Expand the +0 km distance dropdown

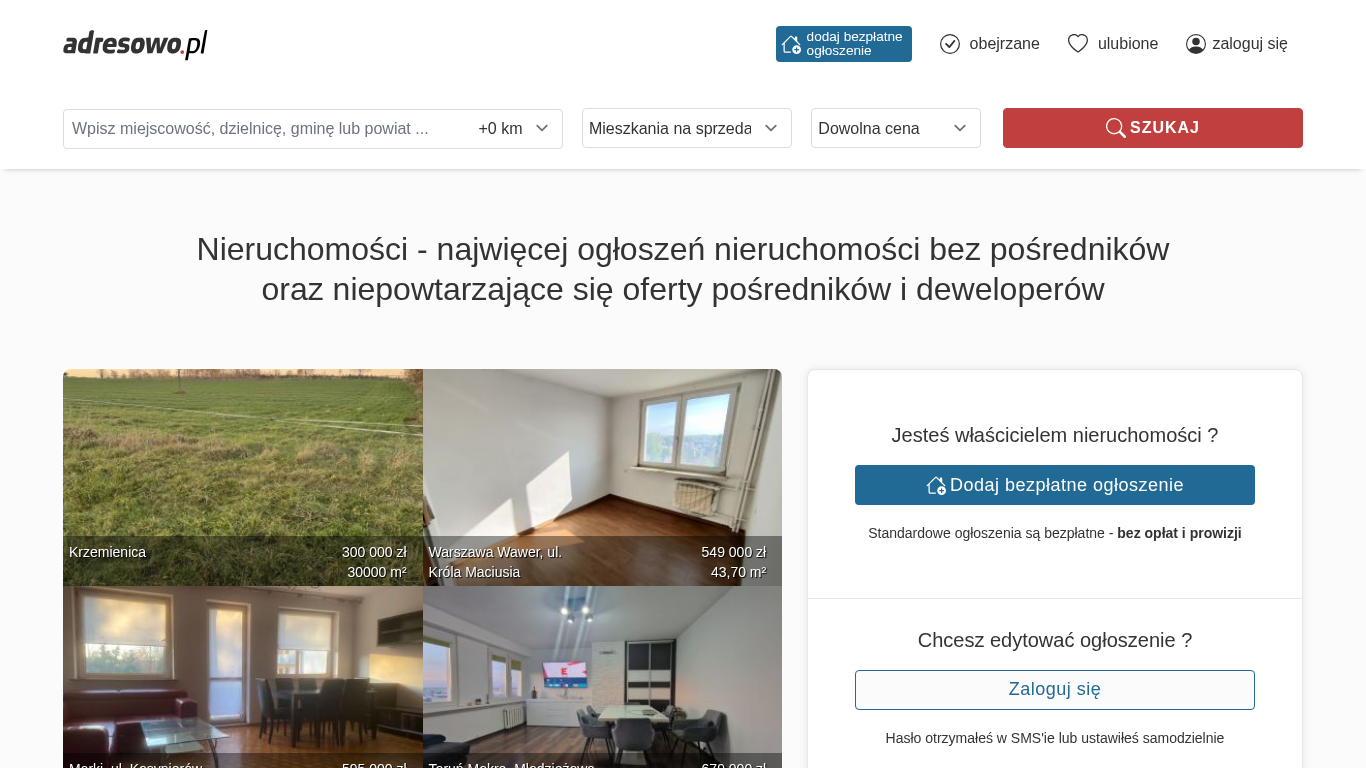(514, 128)
